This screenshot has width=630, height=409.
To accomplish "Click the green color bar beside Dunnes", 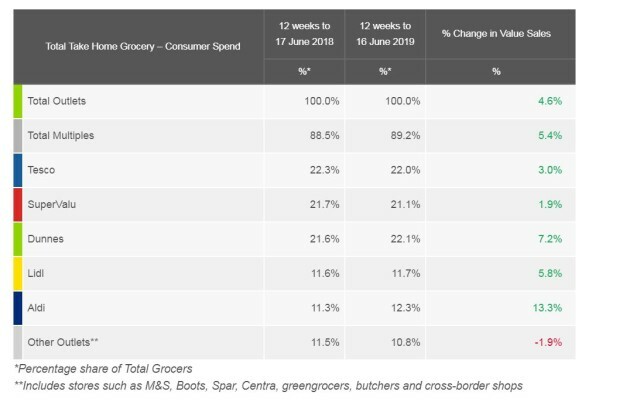I will [x=19, y=239].
